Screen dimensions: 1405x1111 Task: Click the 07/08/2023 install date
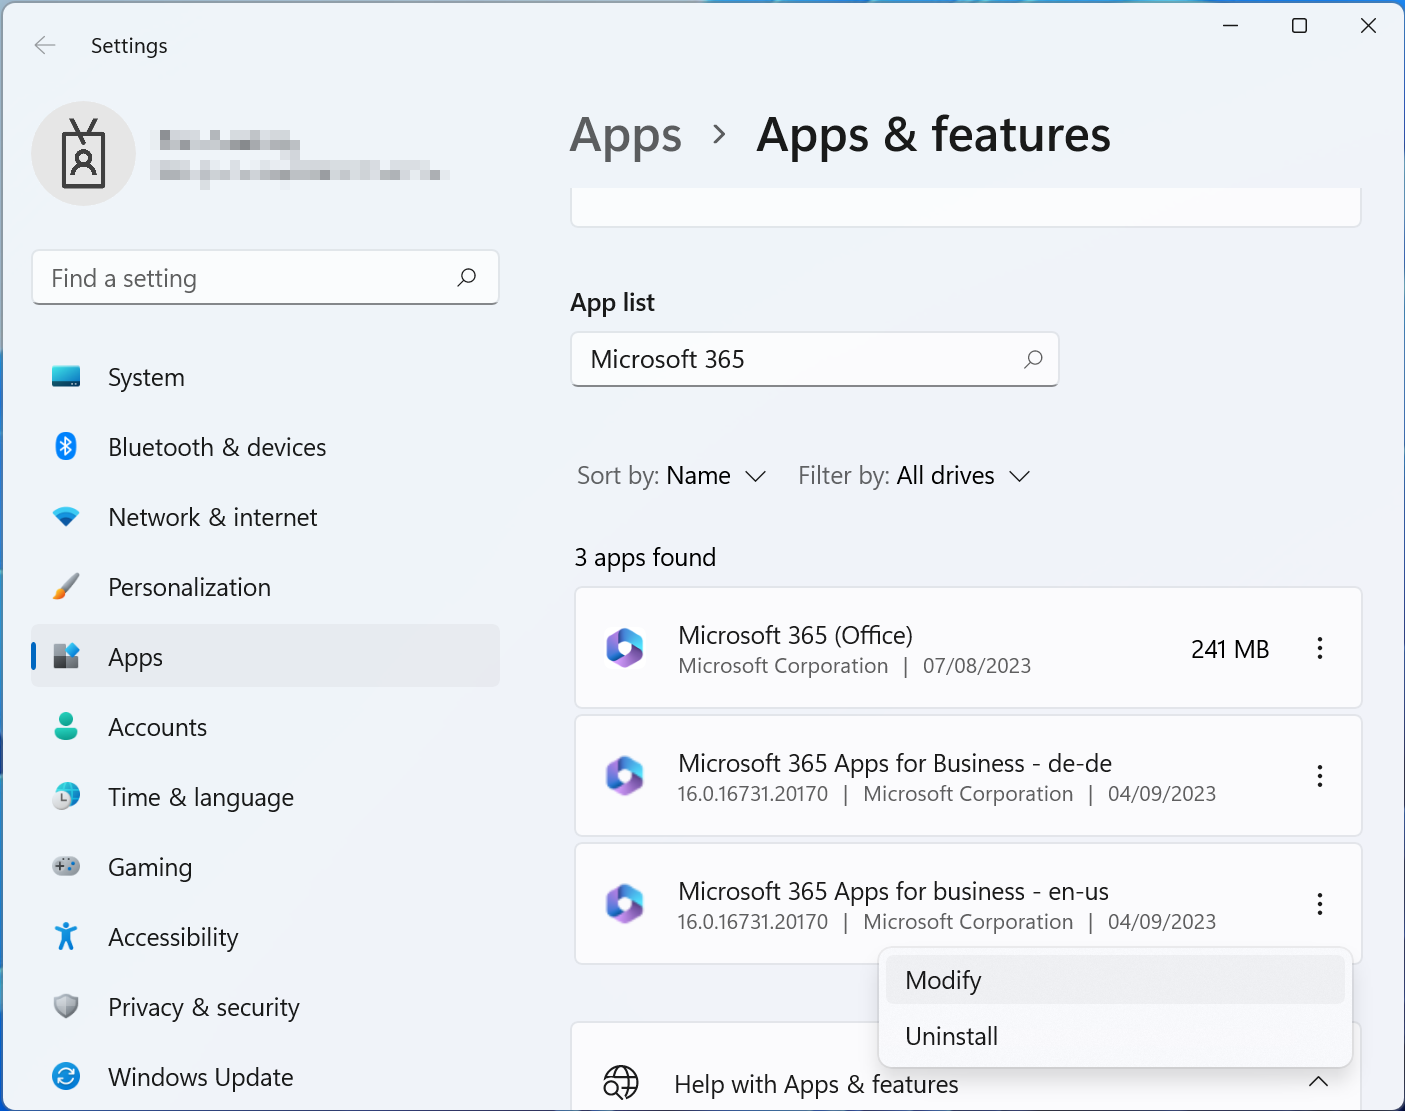[x=977, y=666]
